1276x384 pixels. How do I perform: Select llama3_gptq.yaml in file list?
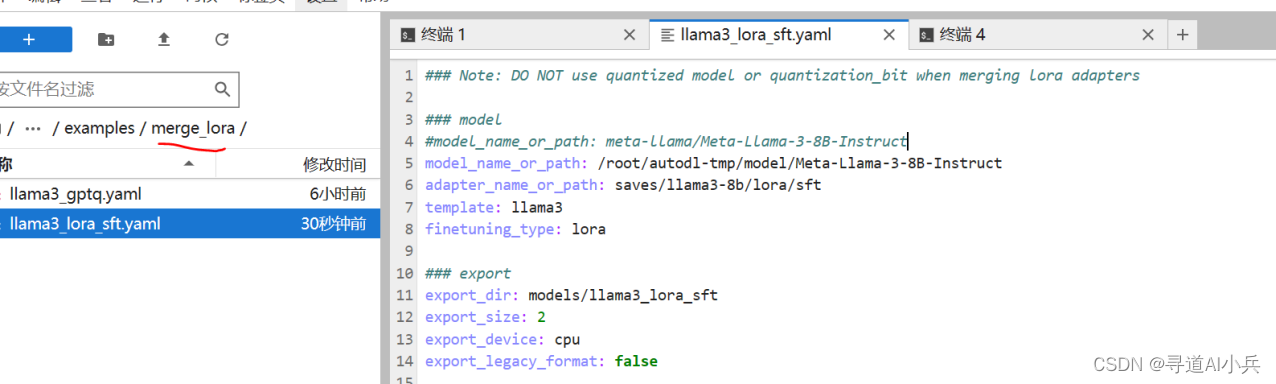coord(190,194)
